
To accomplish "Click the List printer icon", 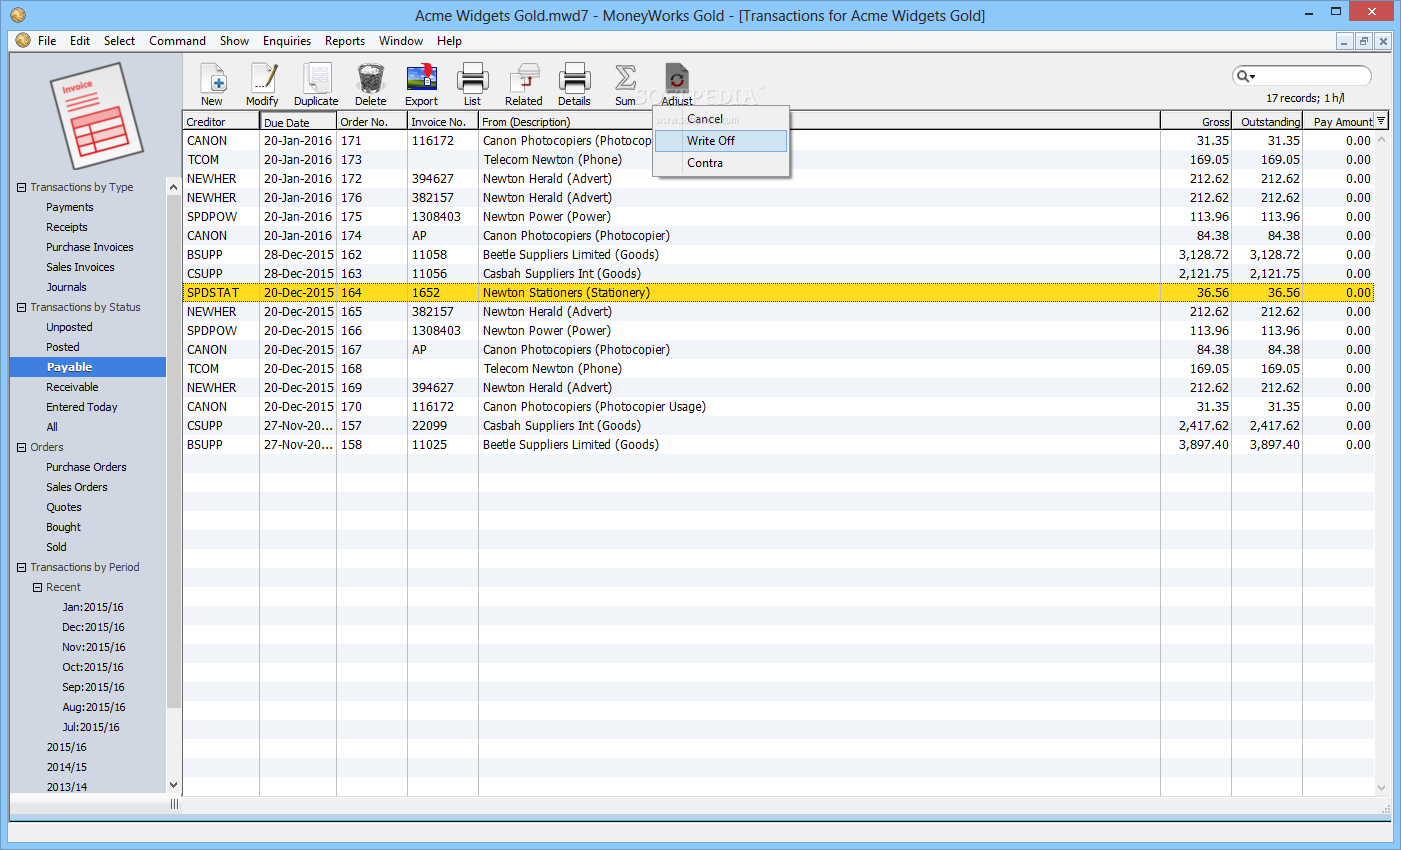I will point(472,79).
